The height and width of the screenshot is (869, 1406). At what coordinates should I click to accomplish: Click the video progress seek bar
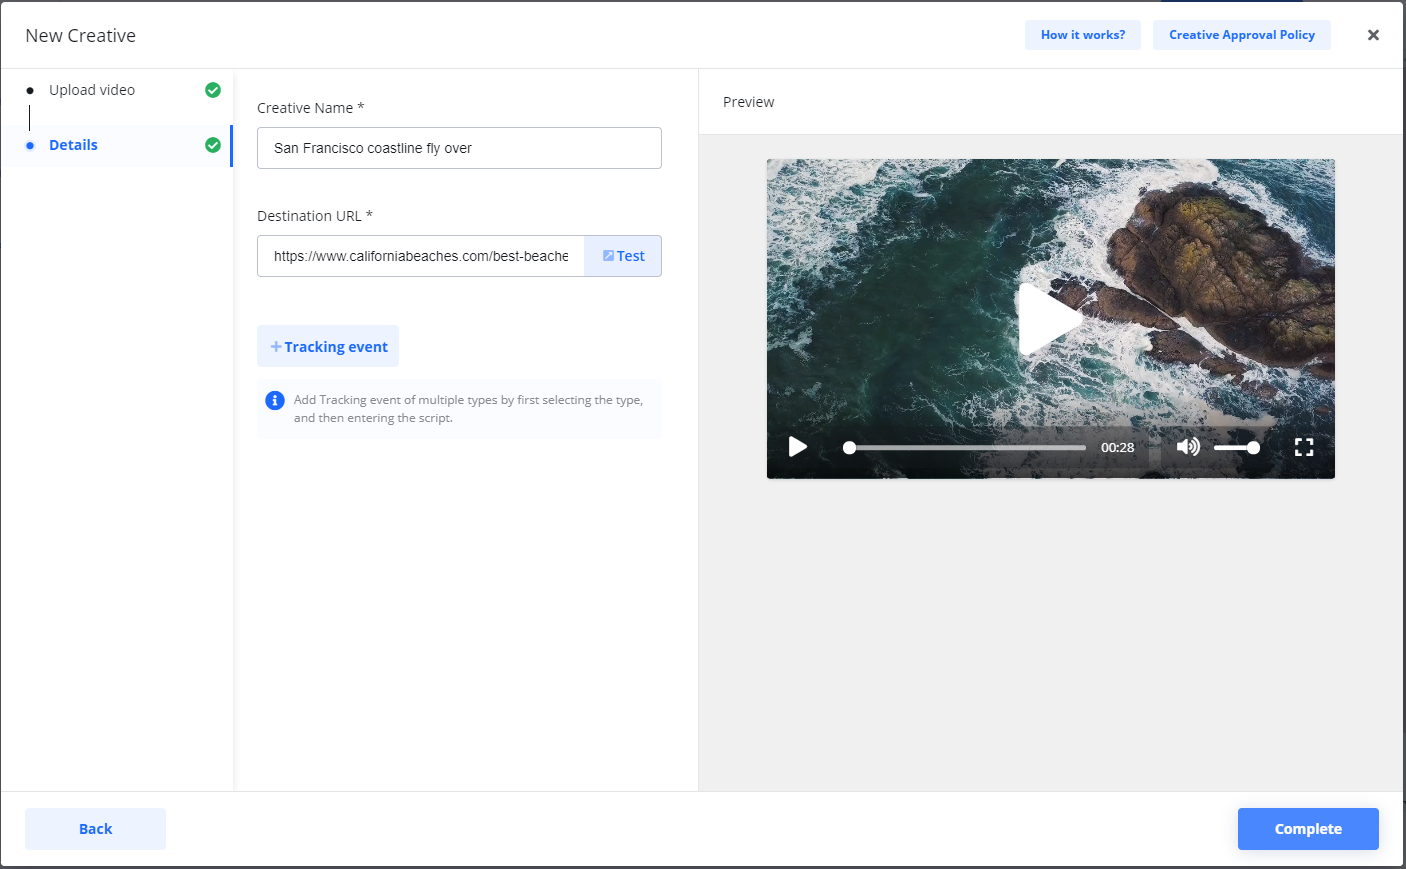(966, 448)
